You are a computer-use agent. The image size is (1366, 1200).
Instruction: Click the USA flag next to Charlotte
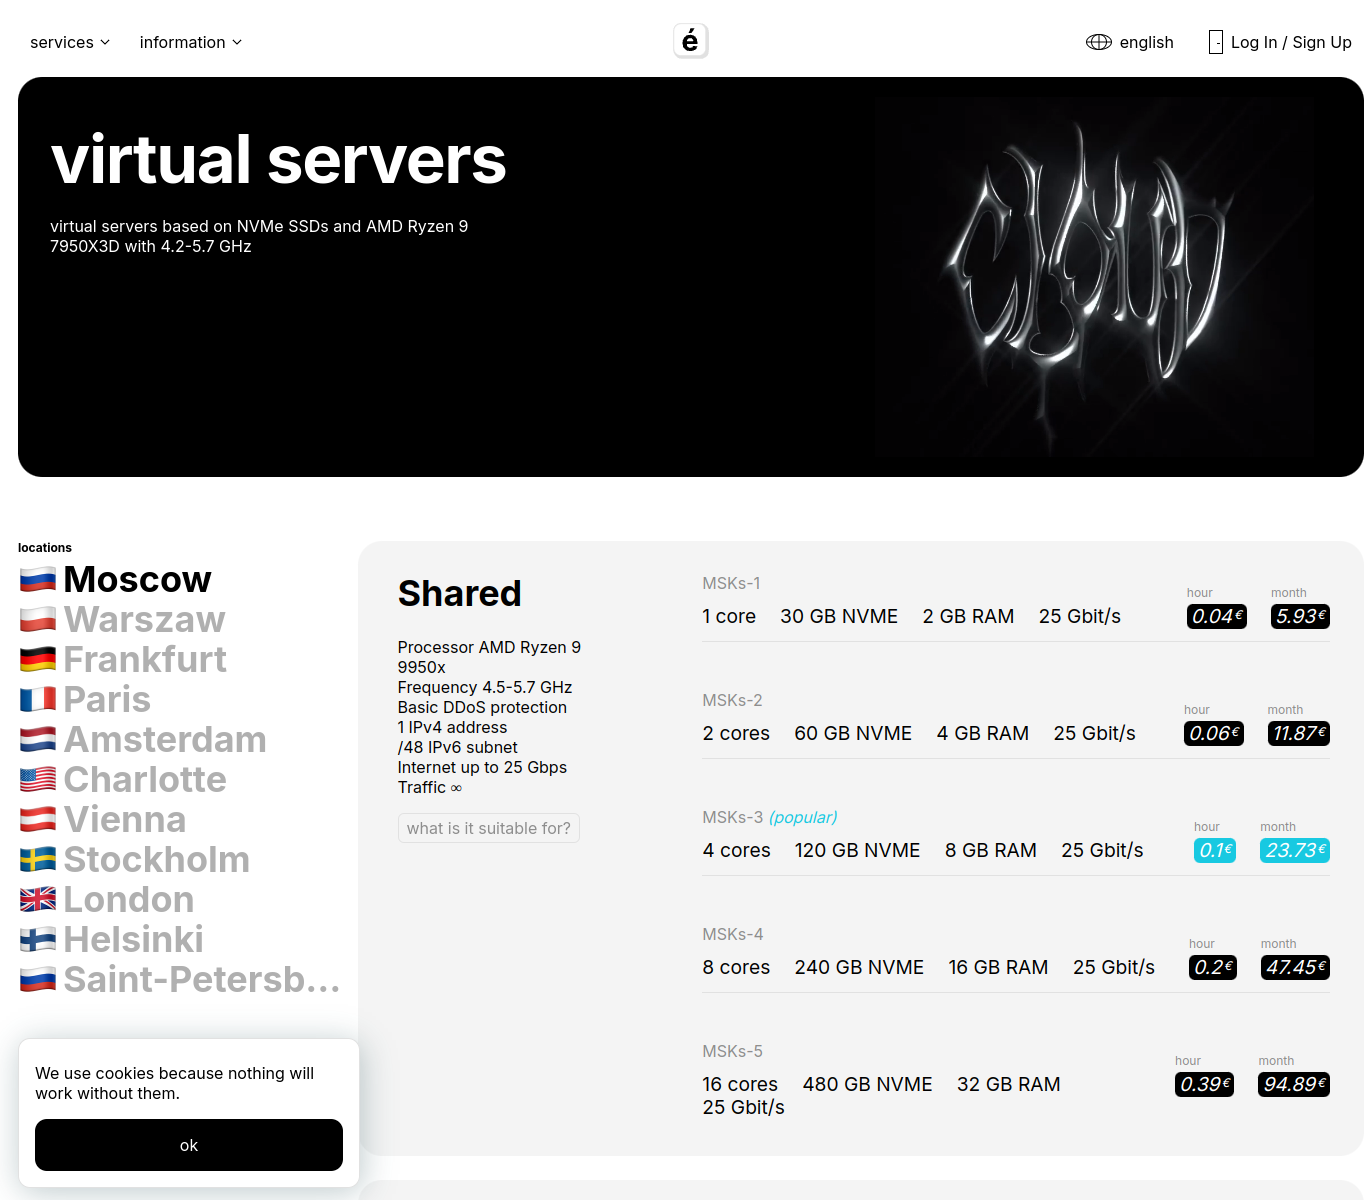[38, 780]
